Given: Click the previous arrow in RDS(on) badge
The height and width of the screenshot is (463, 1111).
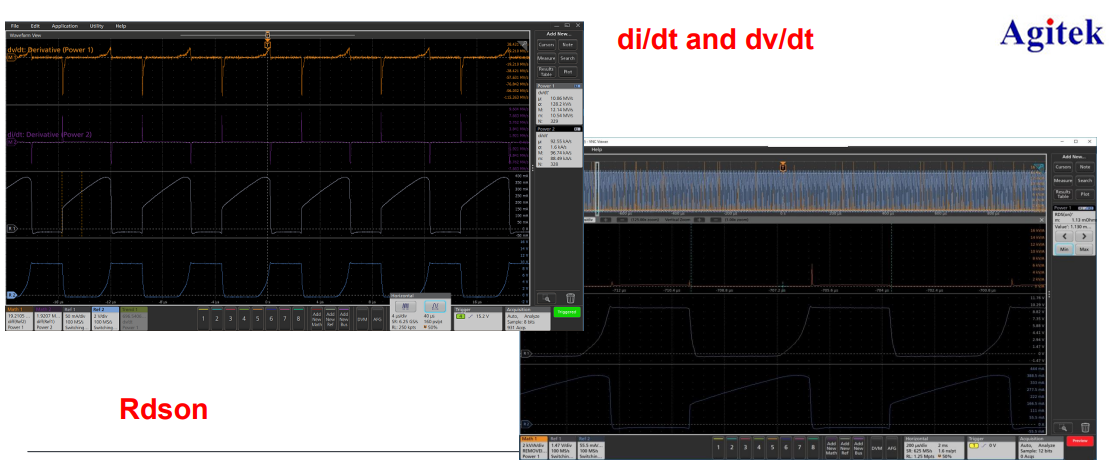Looking at the screenshot, I should pyautogui.click(x=1064, y=236).
